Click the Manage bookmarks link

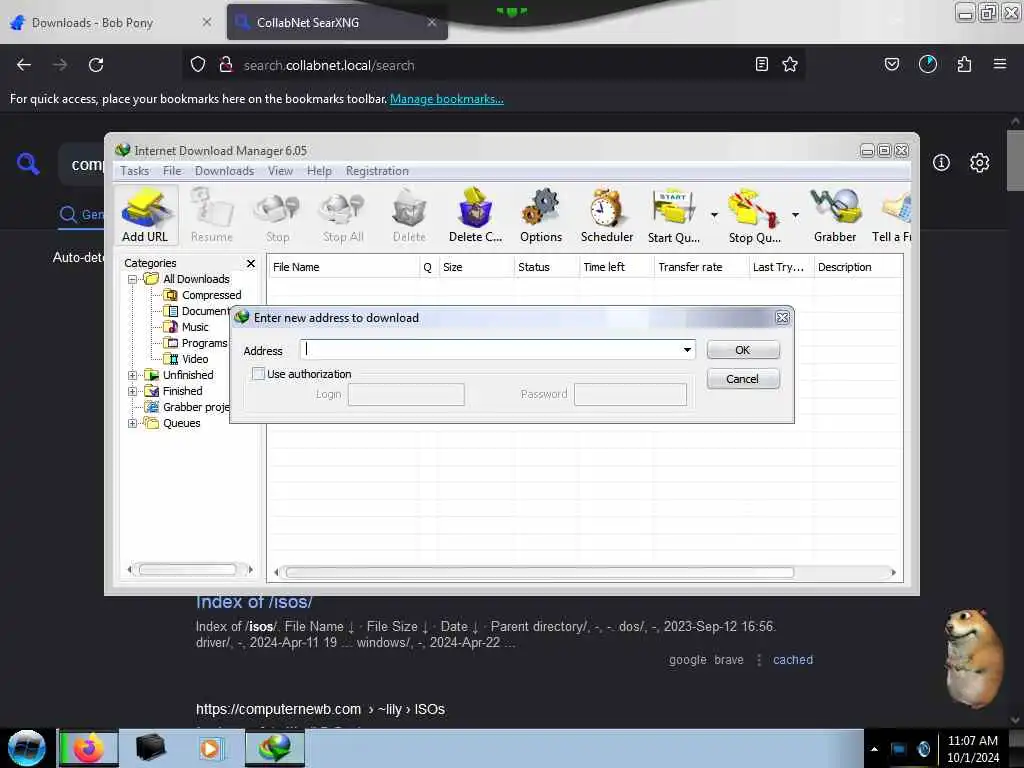click(447, 99)
